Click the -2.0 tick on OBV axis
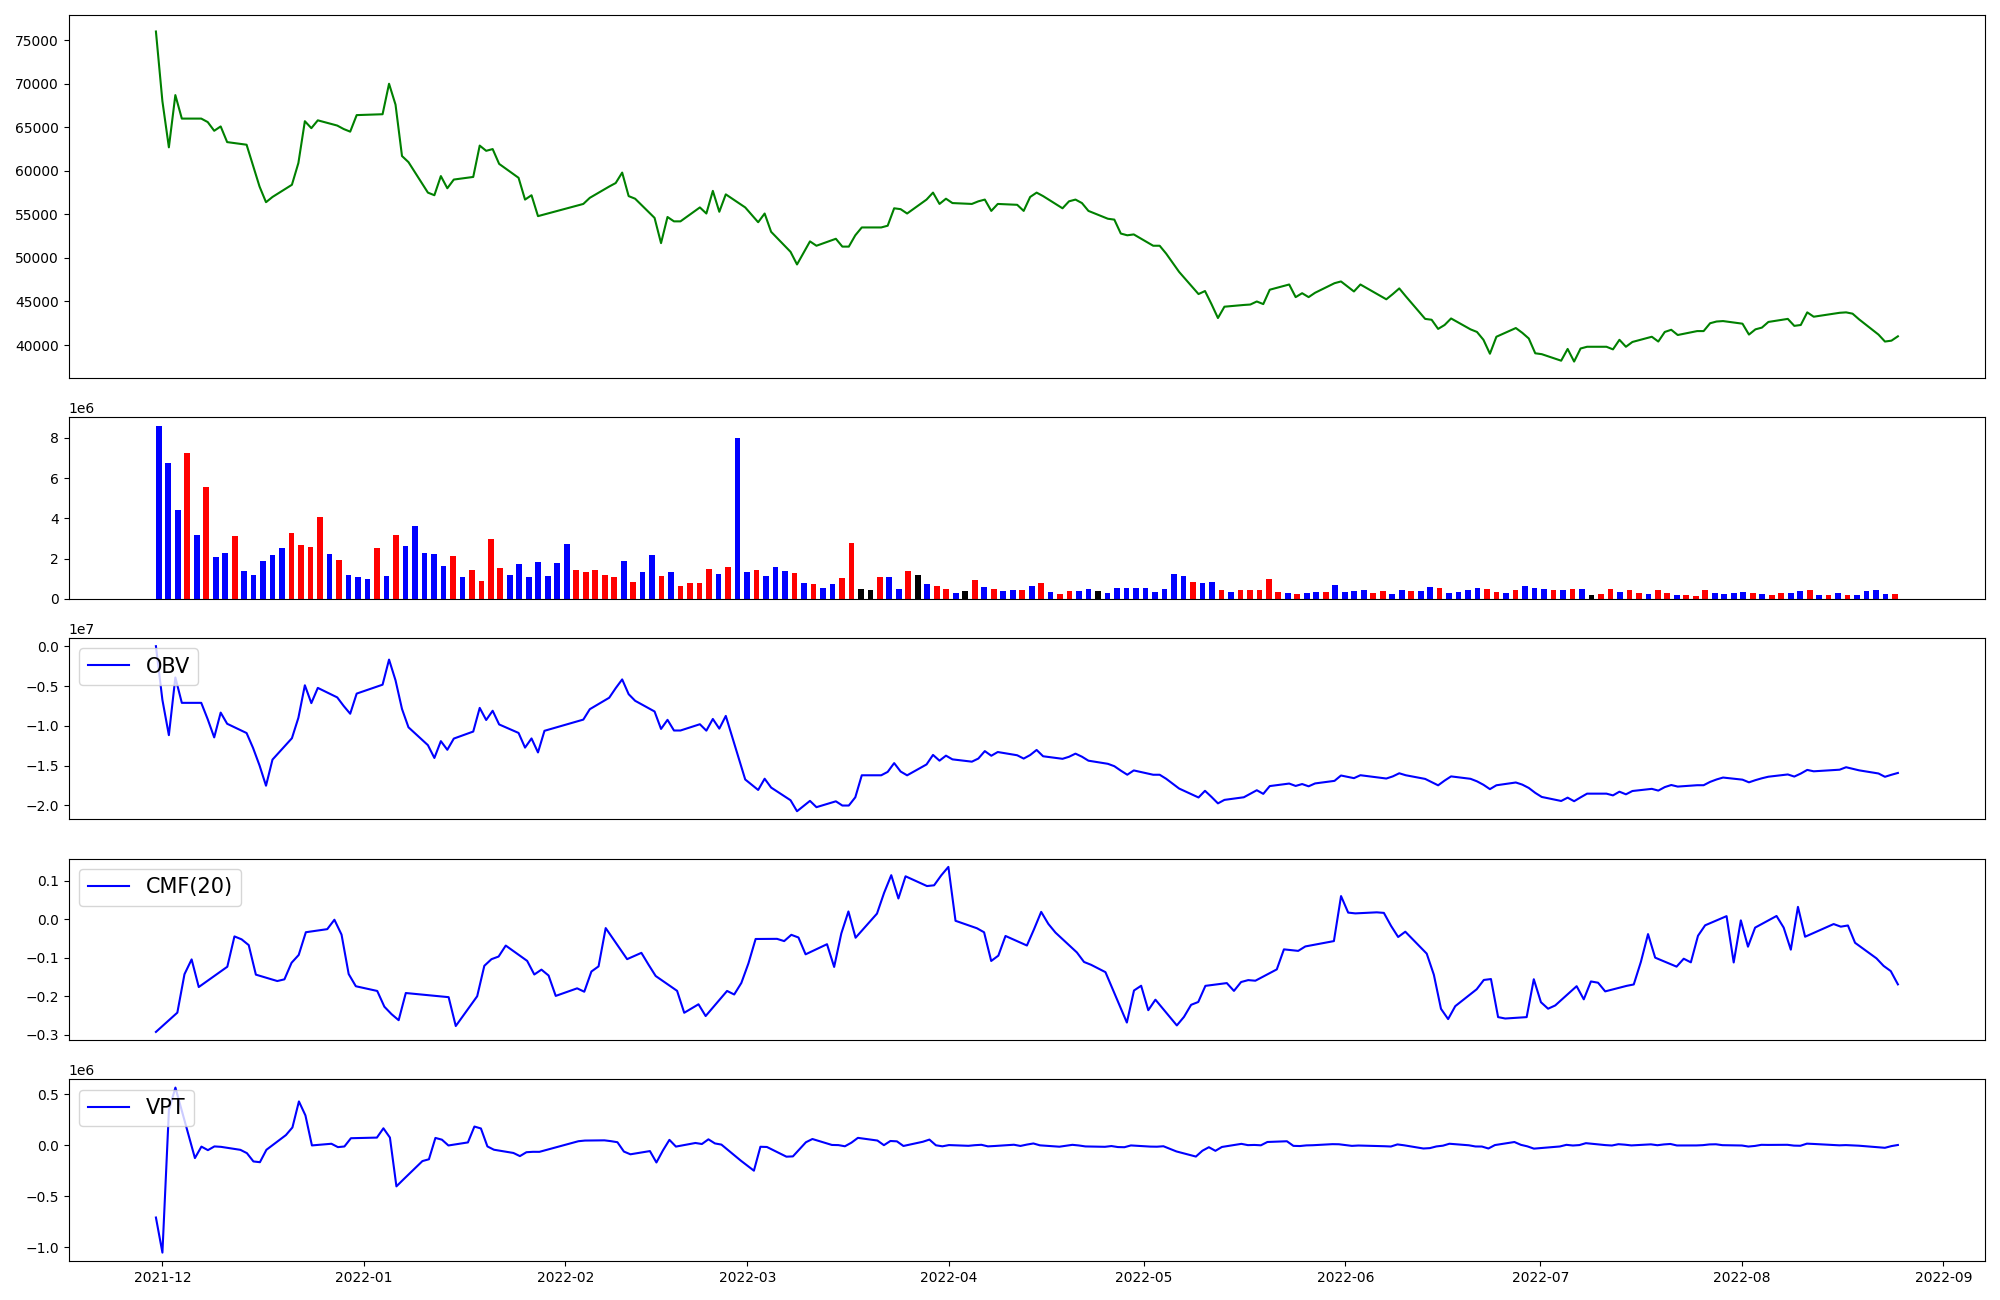Viewport: 2000px width, 1300px height. [x=42, y=806]
